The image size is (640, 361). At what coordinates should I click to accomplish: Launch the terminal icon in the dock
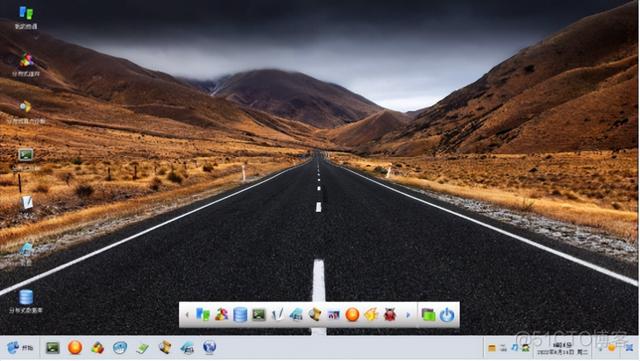point(259,314)
